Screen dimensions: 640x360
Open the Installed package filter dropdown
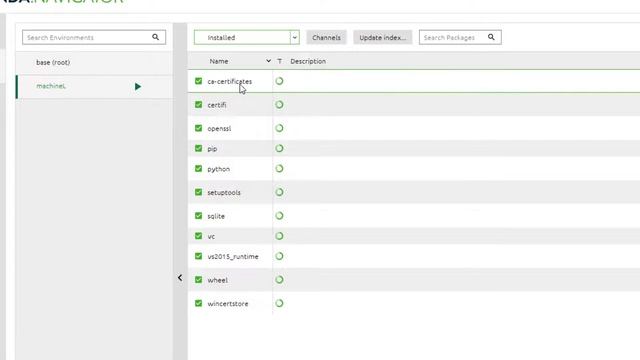pos(247,38)
